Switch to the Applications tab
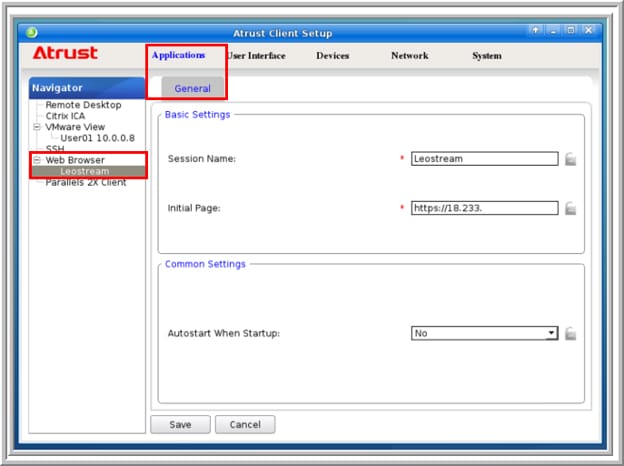 click(178, 55)
